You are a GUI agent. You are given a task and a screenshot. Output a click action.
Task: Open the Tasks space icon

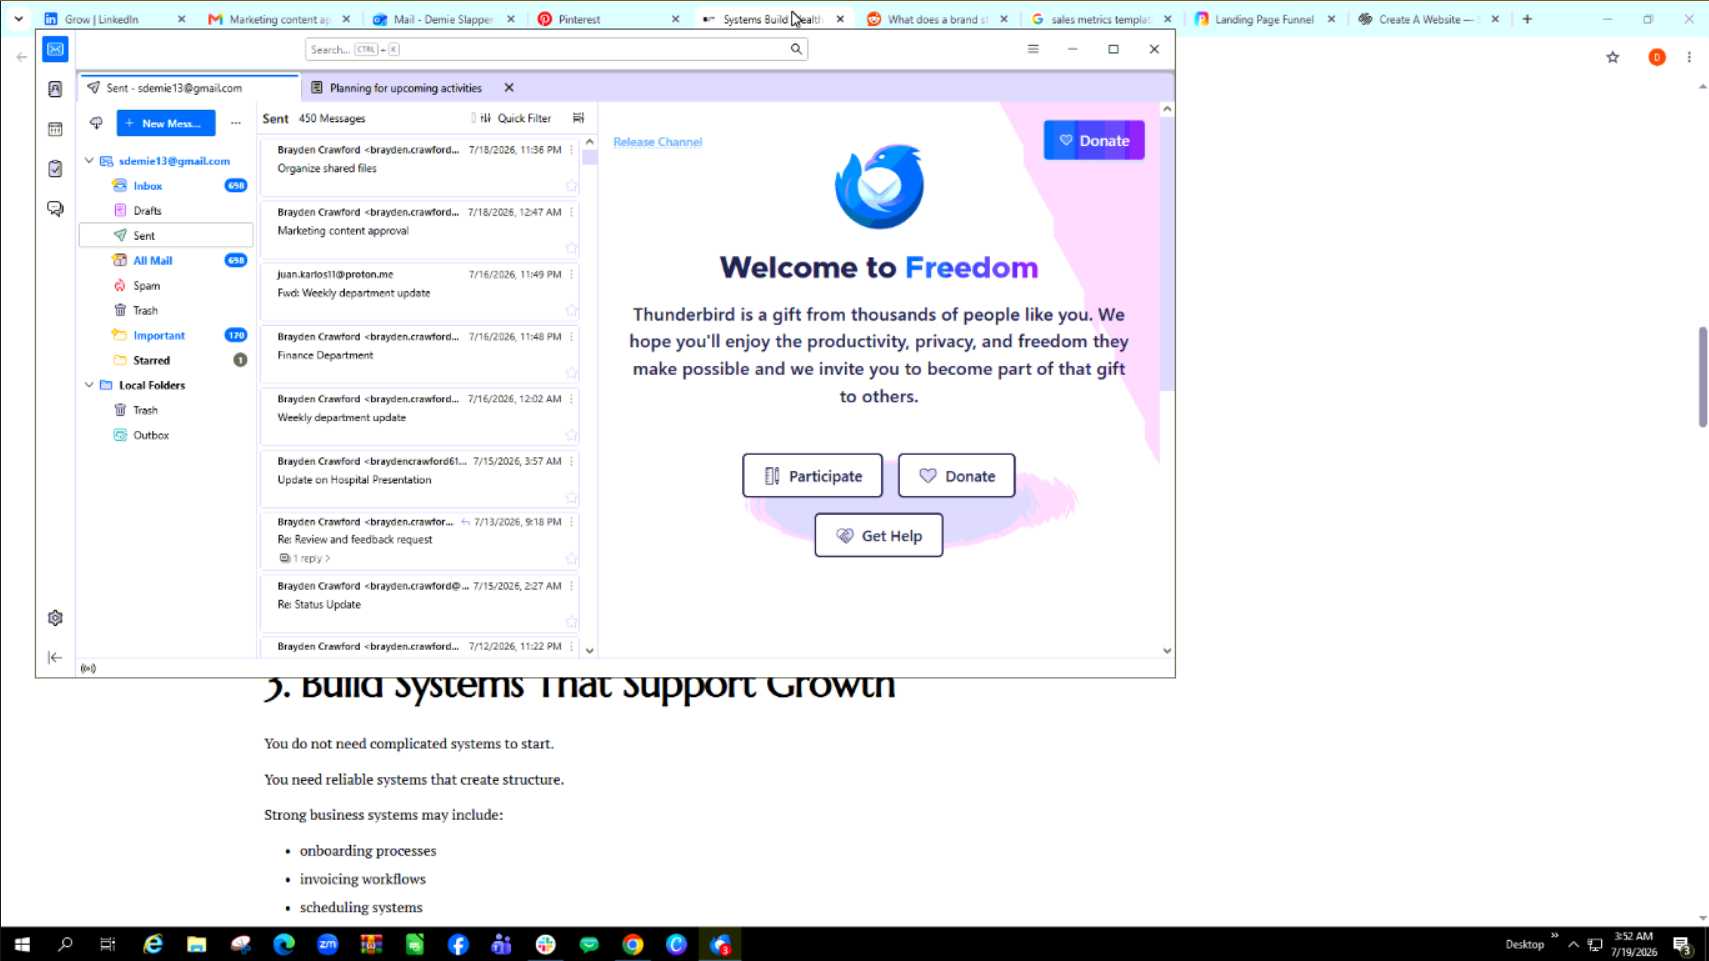[x=55, y=169]
